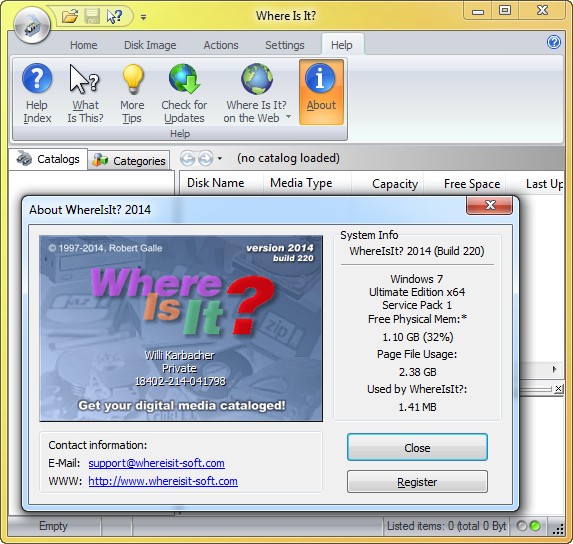Viewport: 573px width, 544px height.
Task: Click the Forward navigation arrow
Action: [x=205, y=158]
